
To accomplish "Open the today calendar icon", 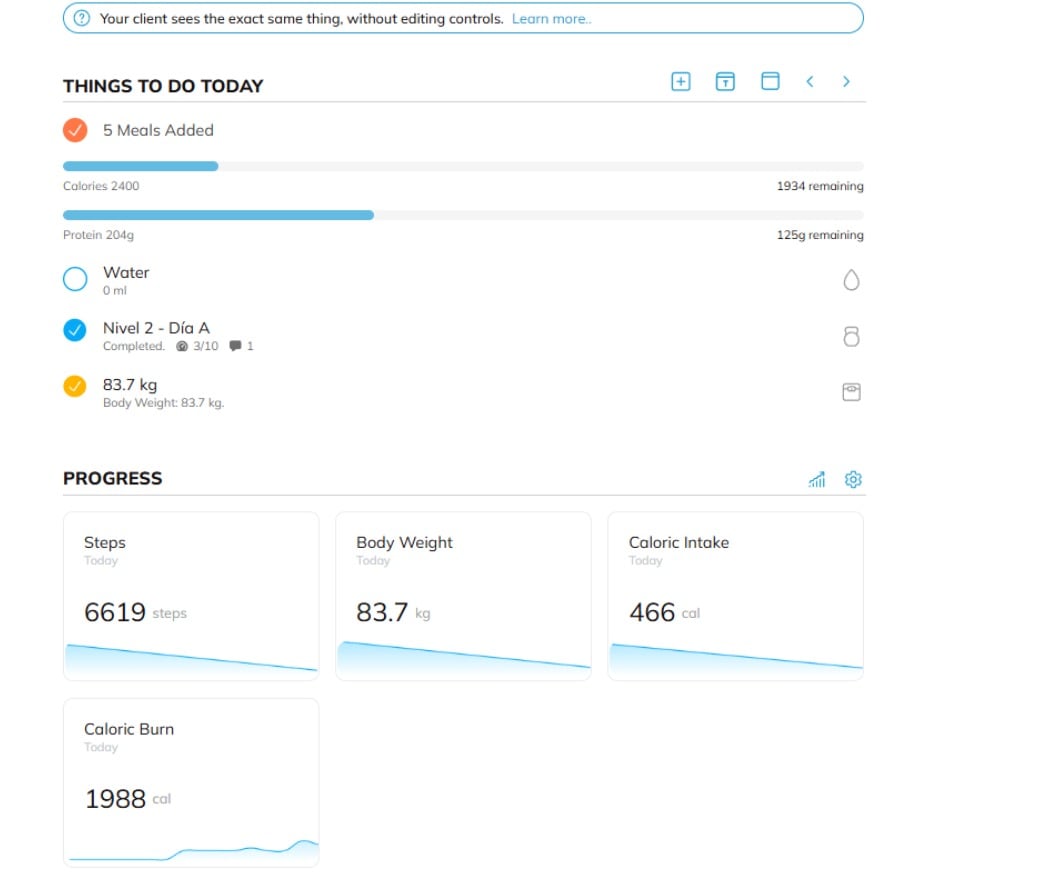I will 725,82.
